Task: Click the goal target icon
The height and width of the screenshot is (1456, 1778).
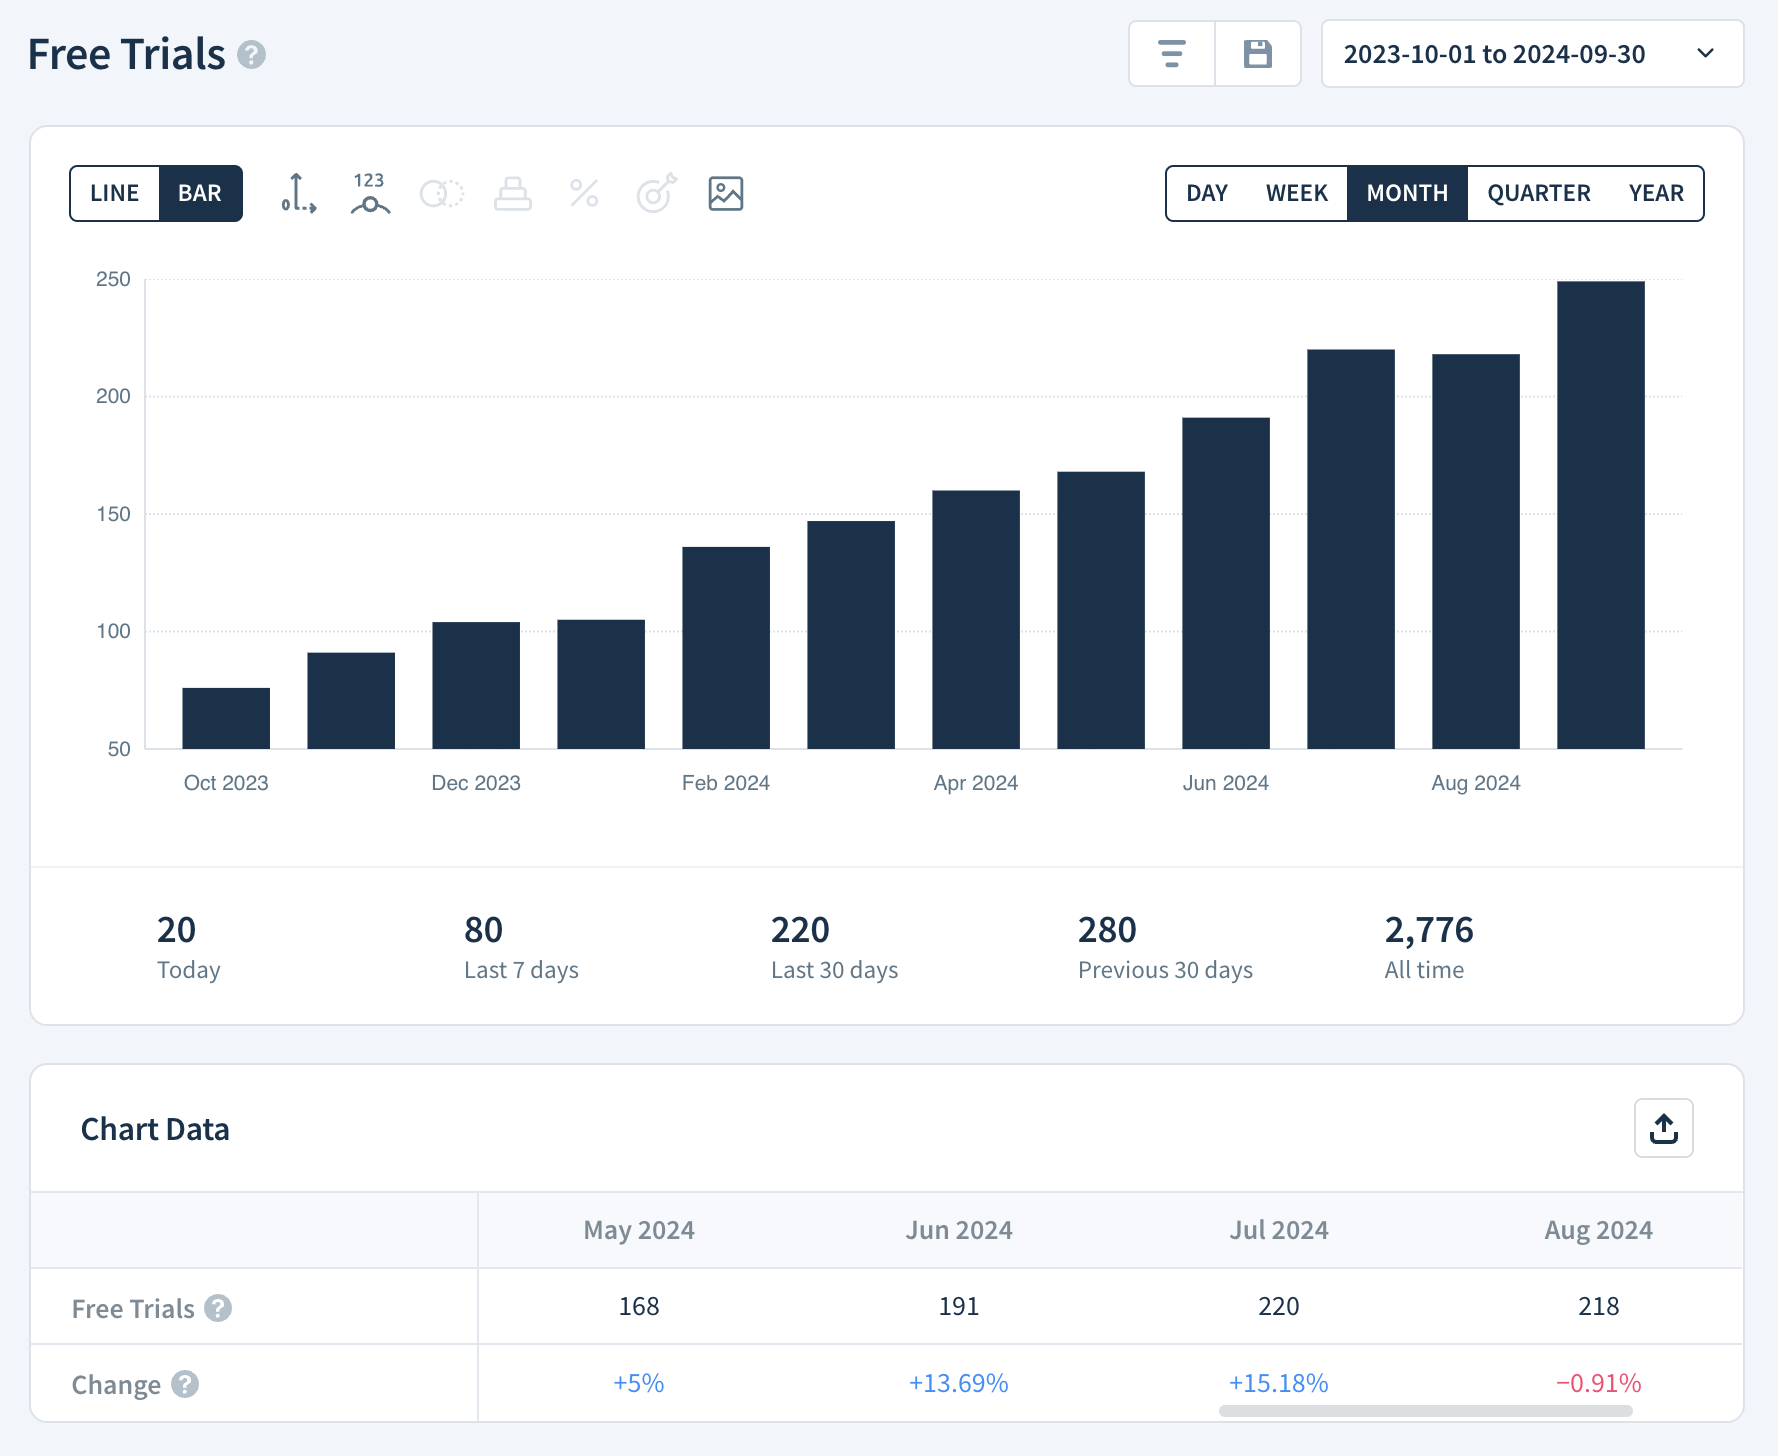Action: [656, 193]
